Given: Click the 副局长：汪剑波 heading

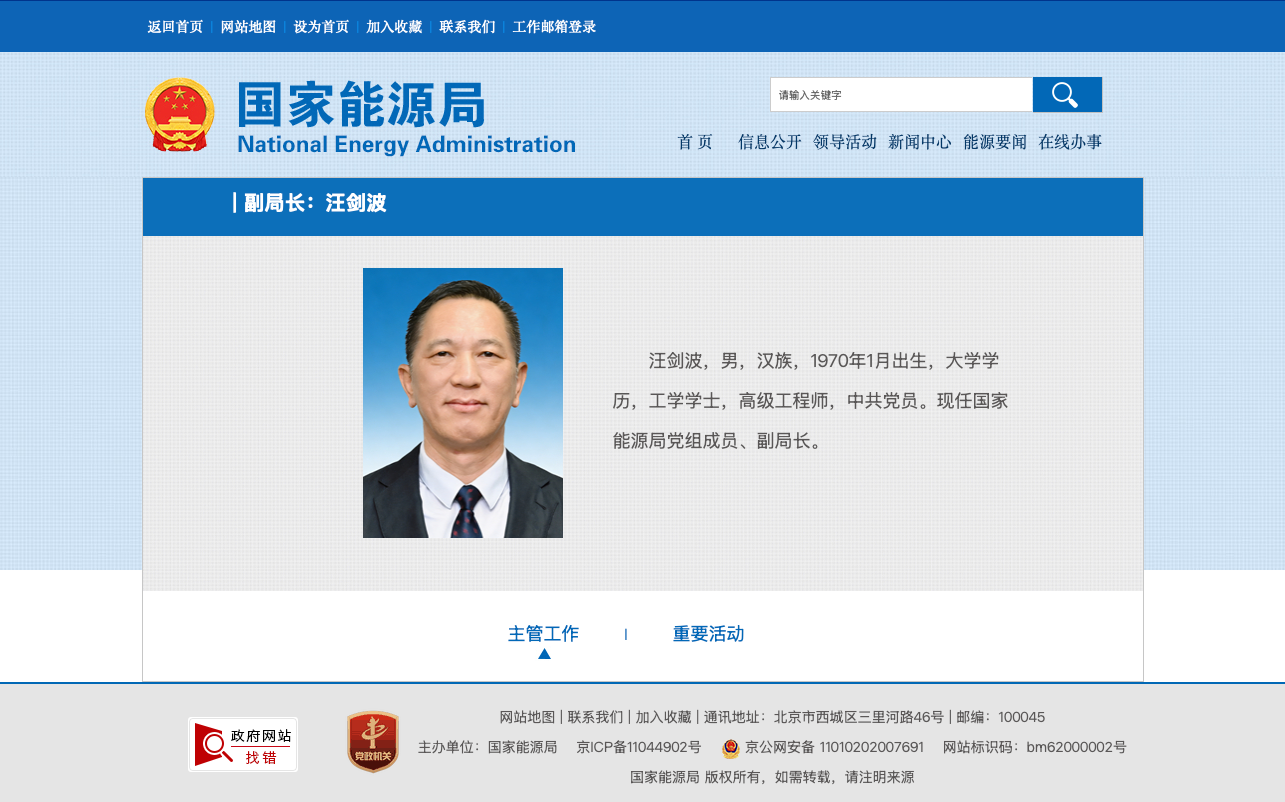Looking at the screenshot, I should tap(315, 203).
